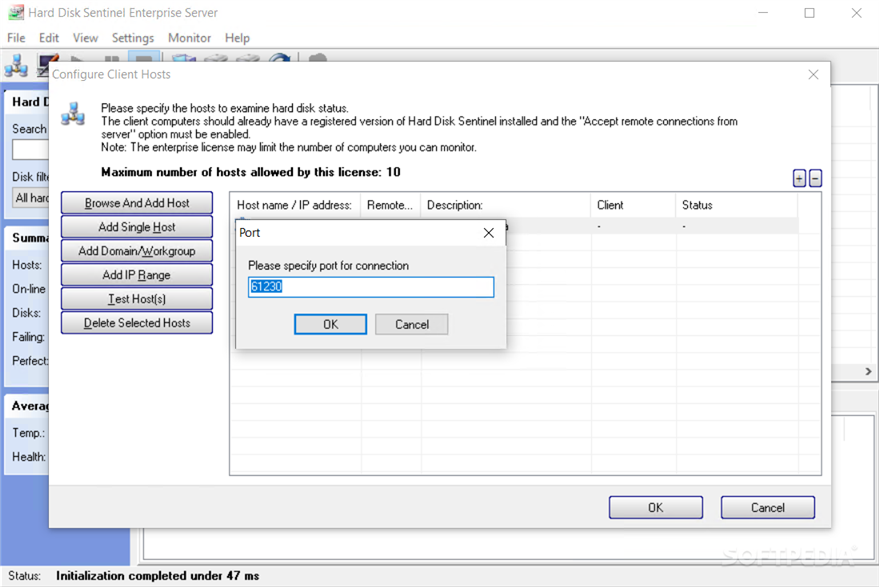Image resolution: width=879 pixels, height=587 pixels.
Task: Click the Client column header
Action: point(633,205)
